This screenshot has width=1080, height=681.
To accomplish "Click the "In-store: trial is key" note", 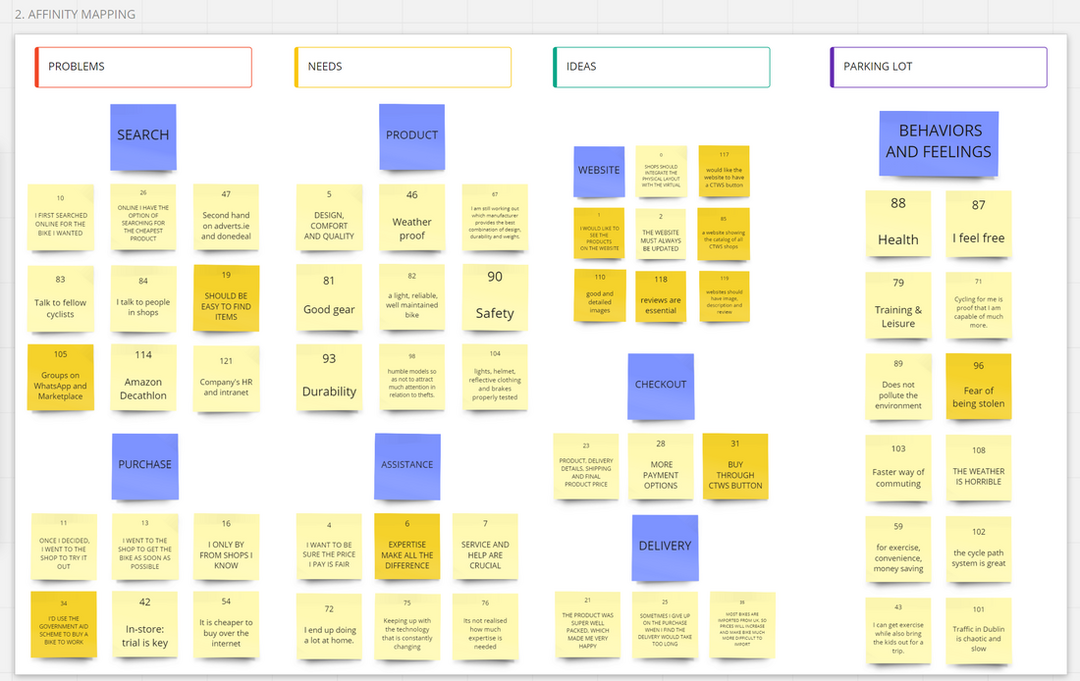I will pos(144,624).
